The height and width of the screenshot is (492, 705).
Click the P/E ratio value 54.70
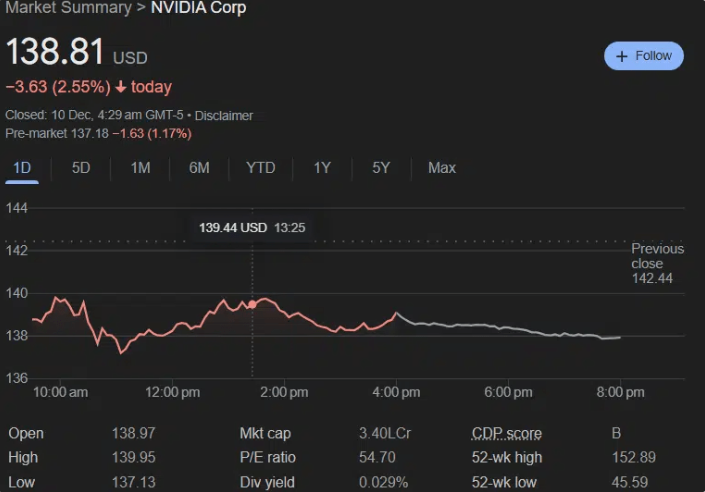pyautogui.click(x=377, y=457)
